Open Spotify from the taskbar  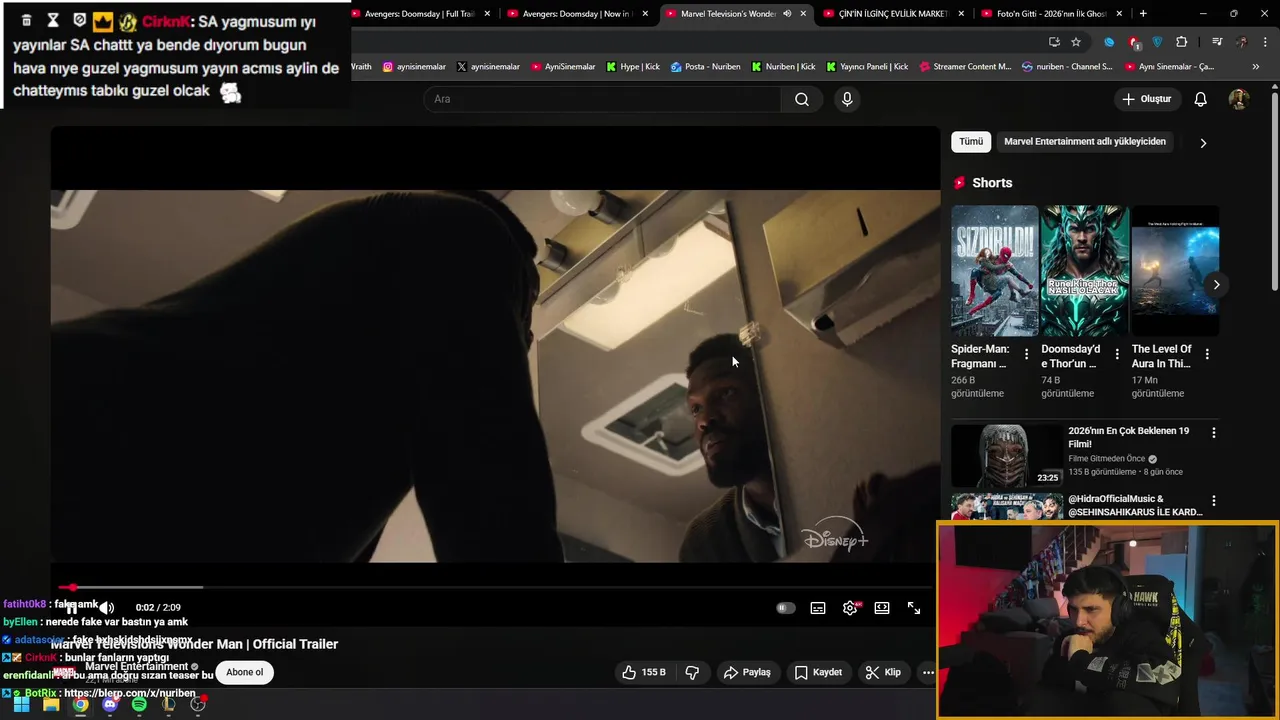click(x=139, y=704)
